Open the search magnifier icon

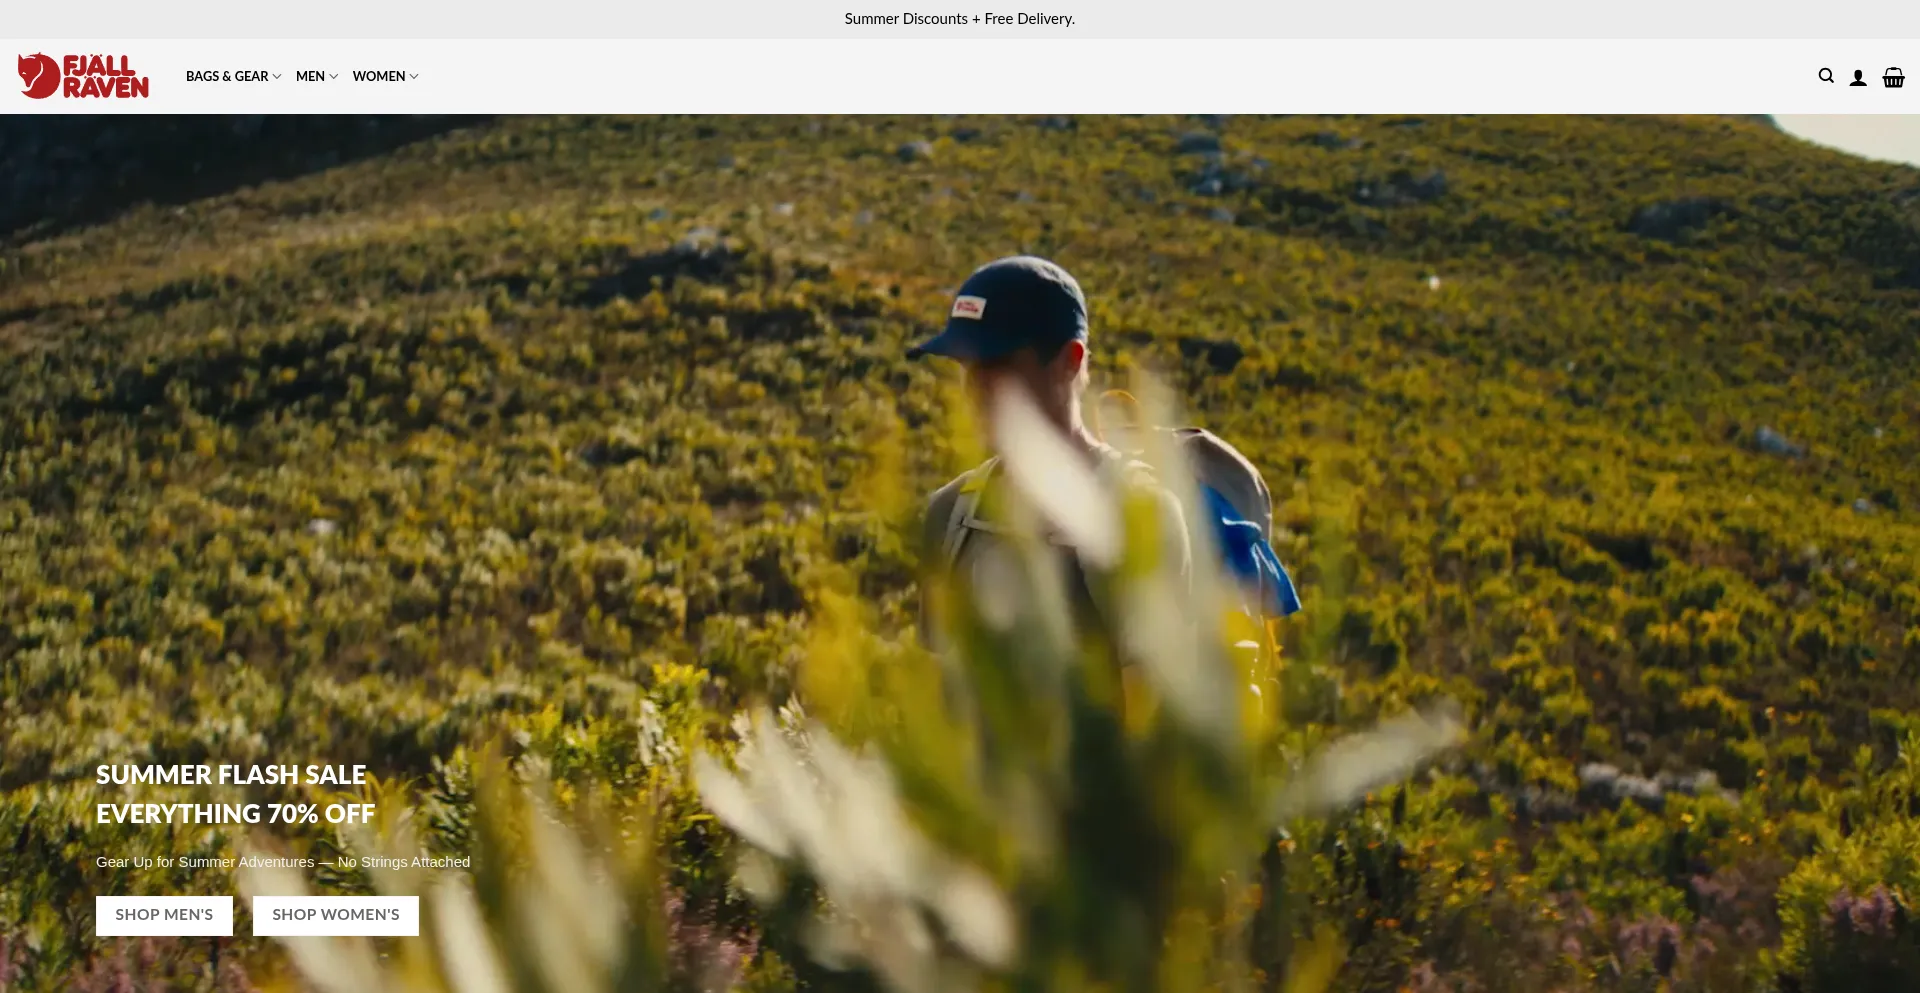(x=1826, y=76)
